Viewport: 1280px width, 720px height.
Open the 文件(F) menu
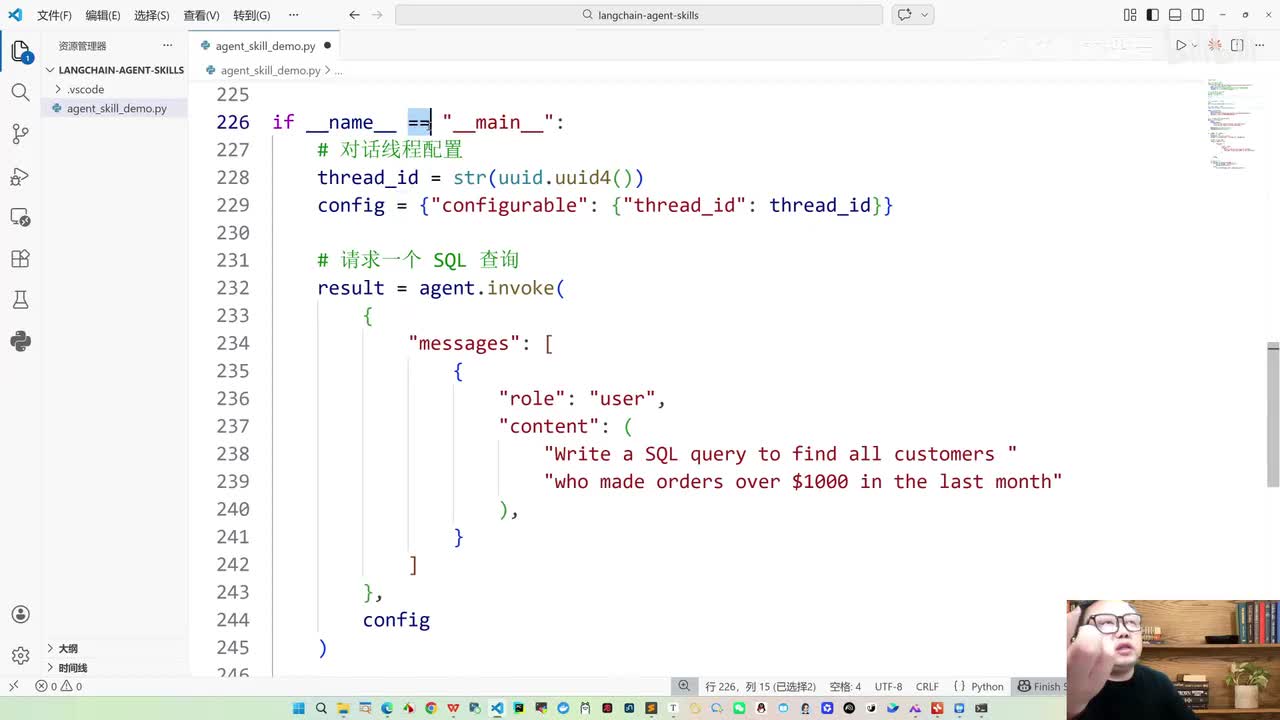click(x=54, y=15)
